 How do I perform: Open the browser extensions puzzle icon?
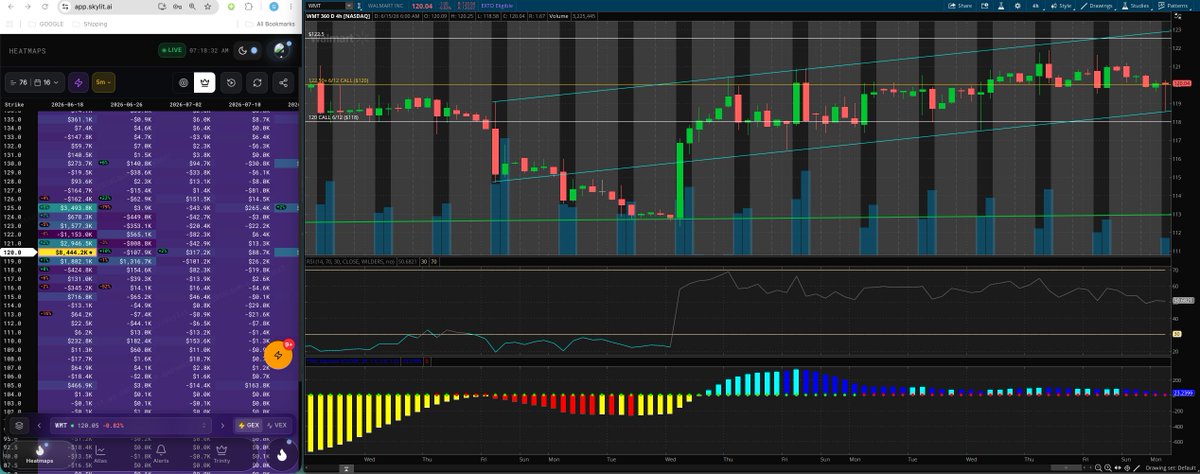(249, 7)
